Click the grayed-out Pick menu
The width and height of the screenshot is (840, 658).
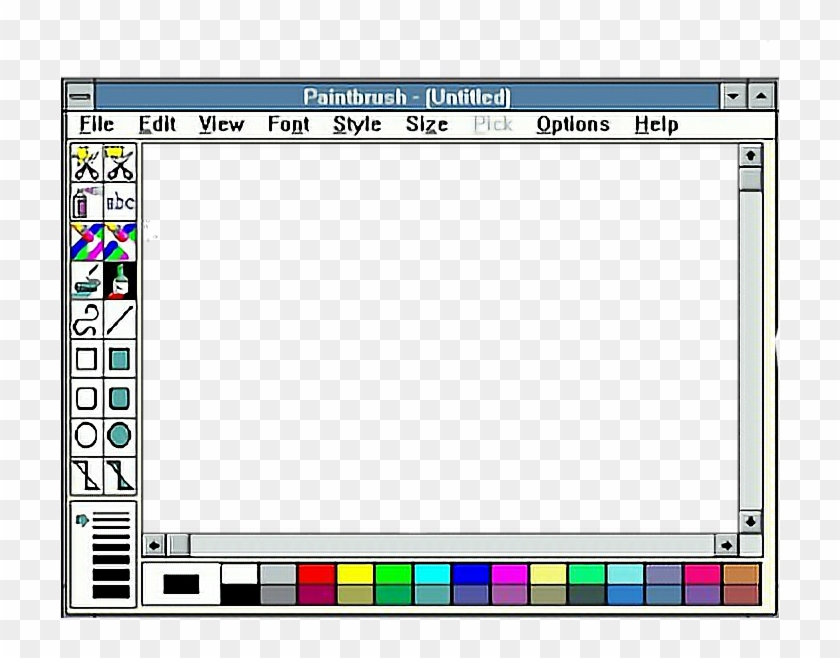[x=493, y=124]
